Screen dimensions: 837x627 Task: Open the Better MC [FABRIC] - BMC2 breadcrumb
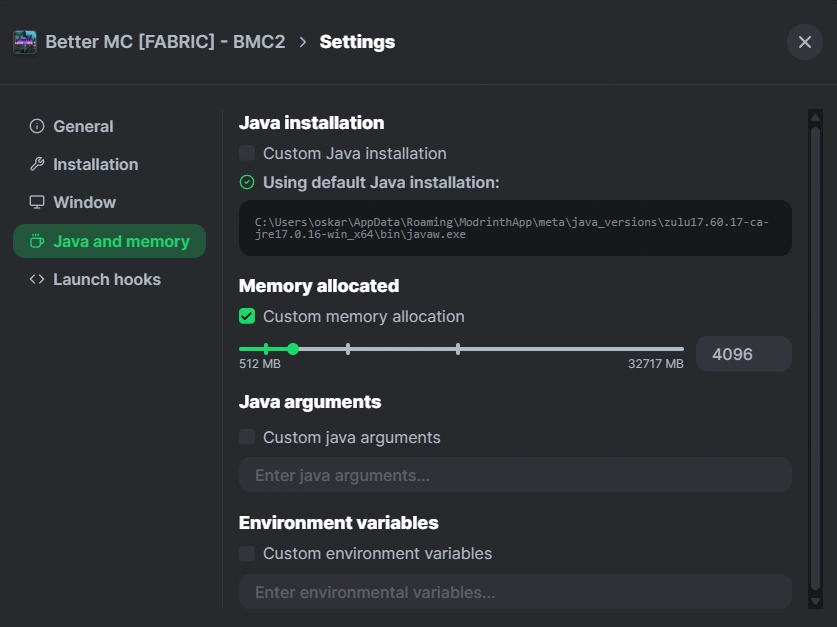[x=165, y=42]
